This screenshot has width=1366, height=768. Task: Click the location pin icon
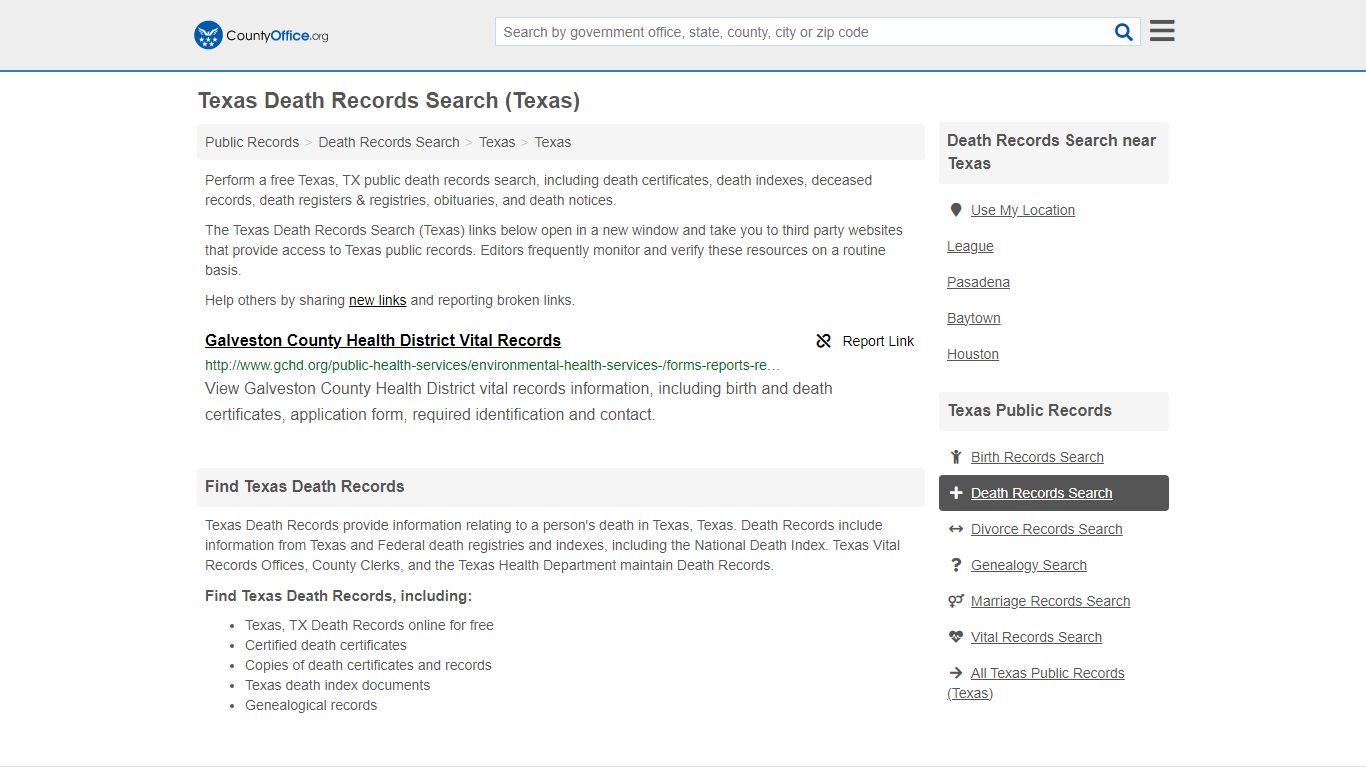pos(956,210)
